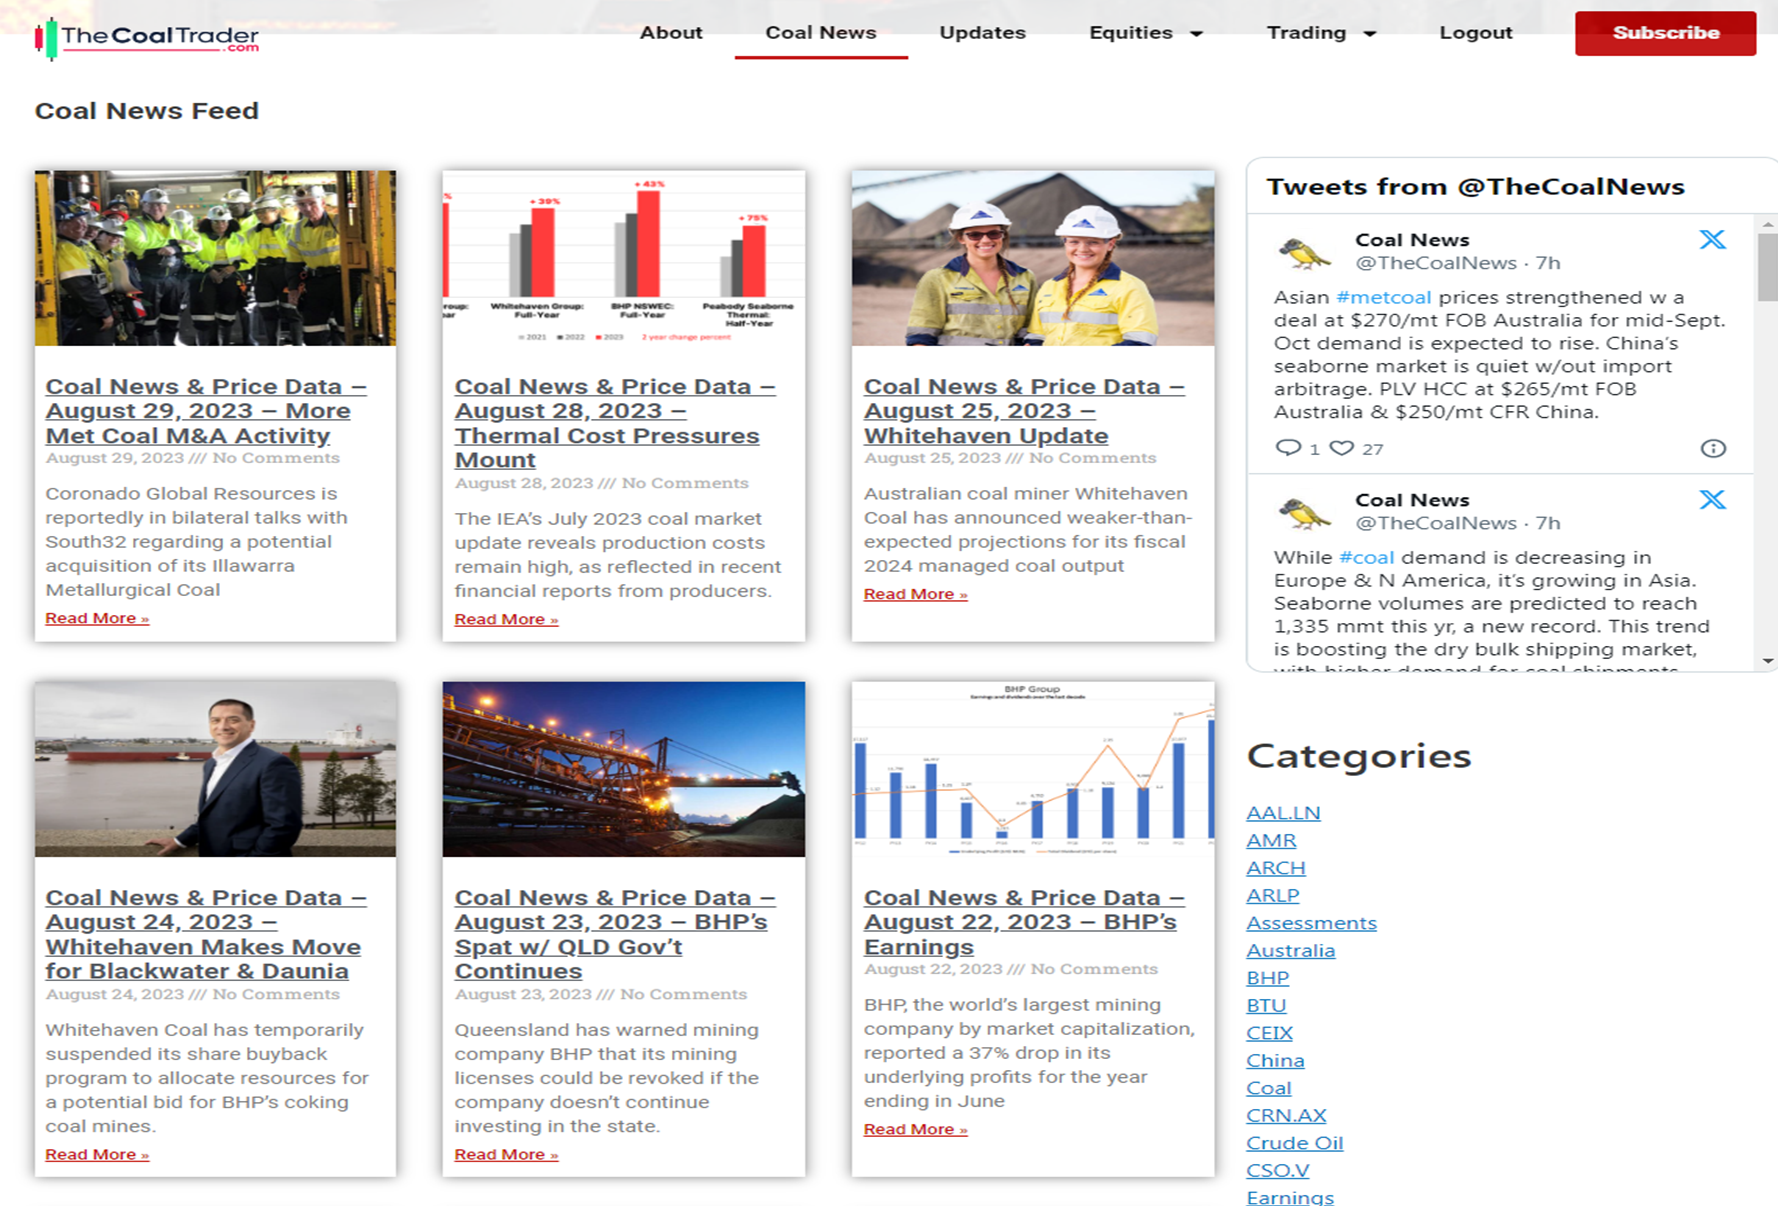The width and height of the screenshot is (1778, 1206).
Task: Click thumbnail of two women in hard hats
Action: (x=1033, y=258)
